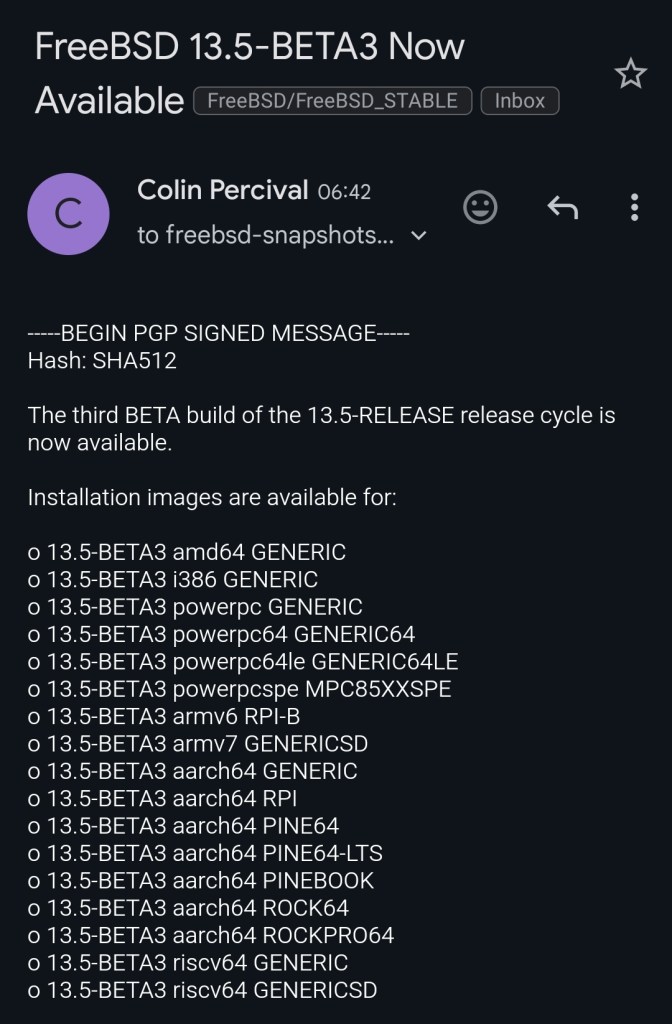672x1024 pixels.
Task: Star this FreeBSD 13.5-BETA3 email
Action: click(630, 74)
